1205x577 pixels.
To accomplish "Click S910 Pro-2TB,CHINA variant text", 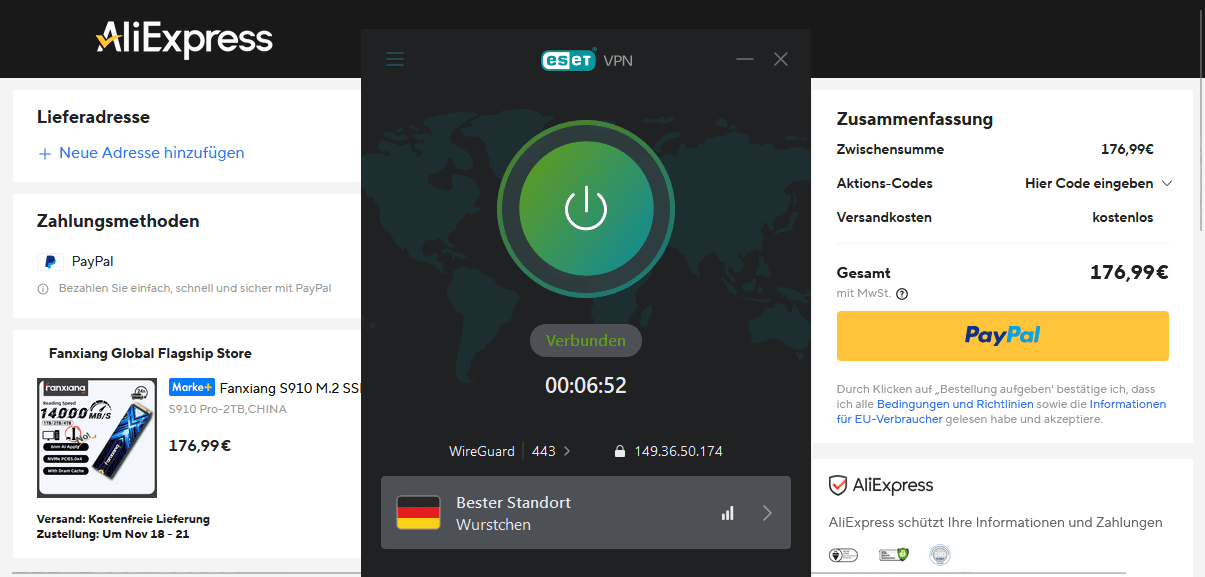I will pos(230,410).
